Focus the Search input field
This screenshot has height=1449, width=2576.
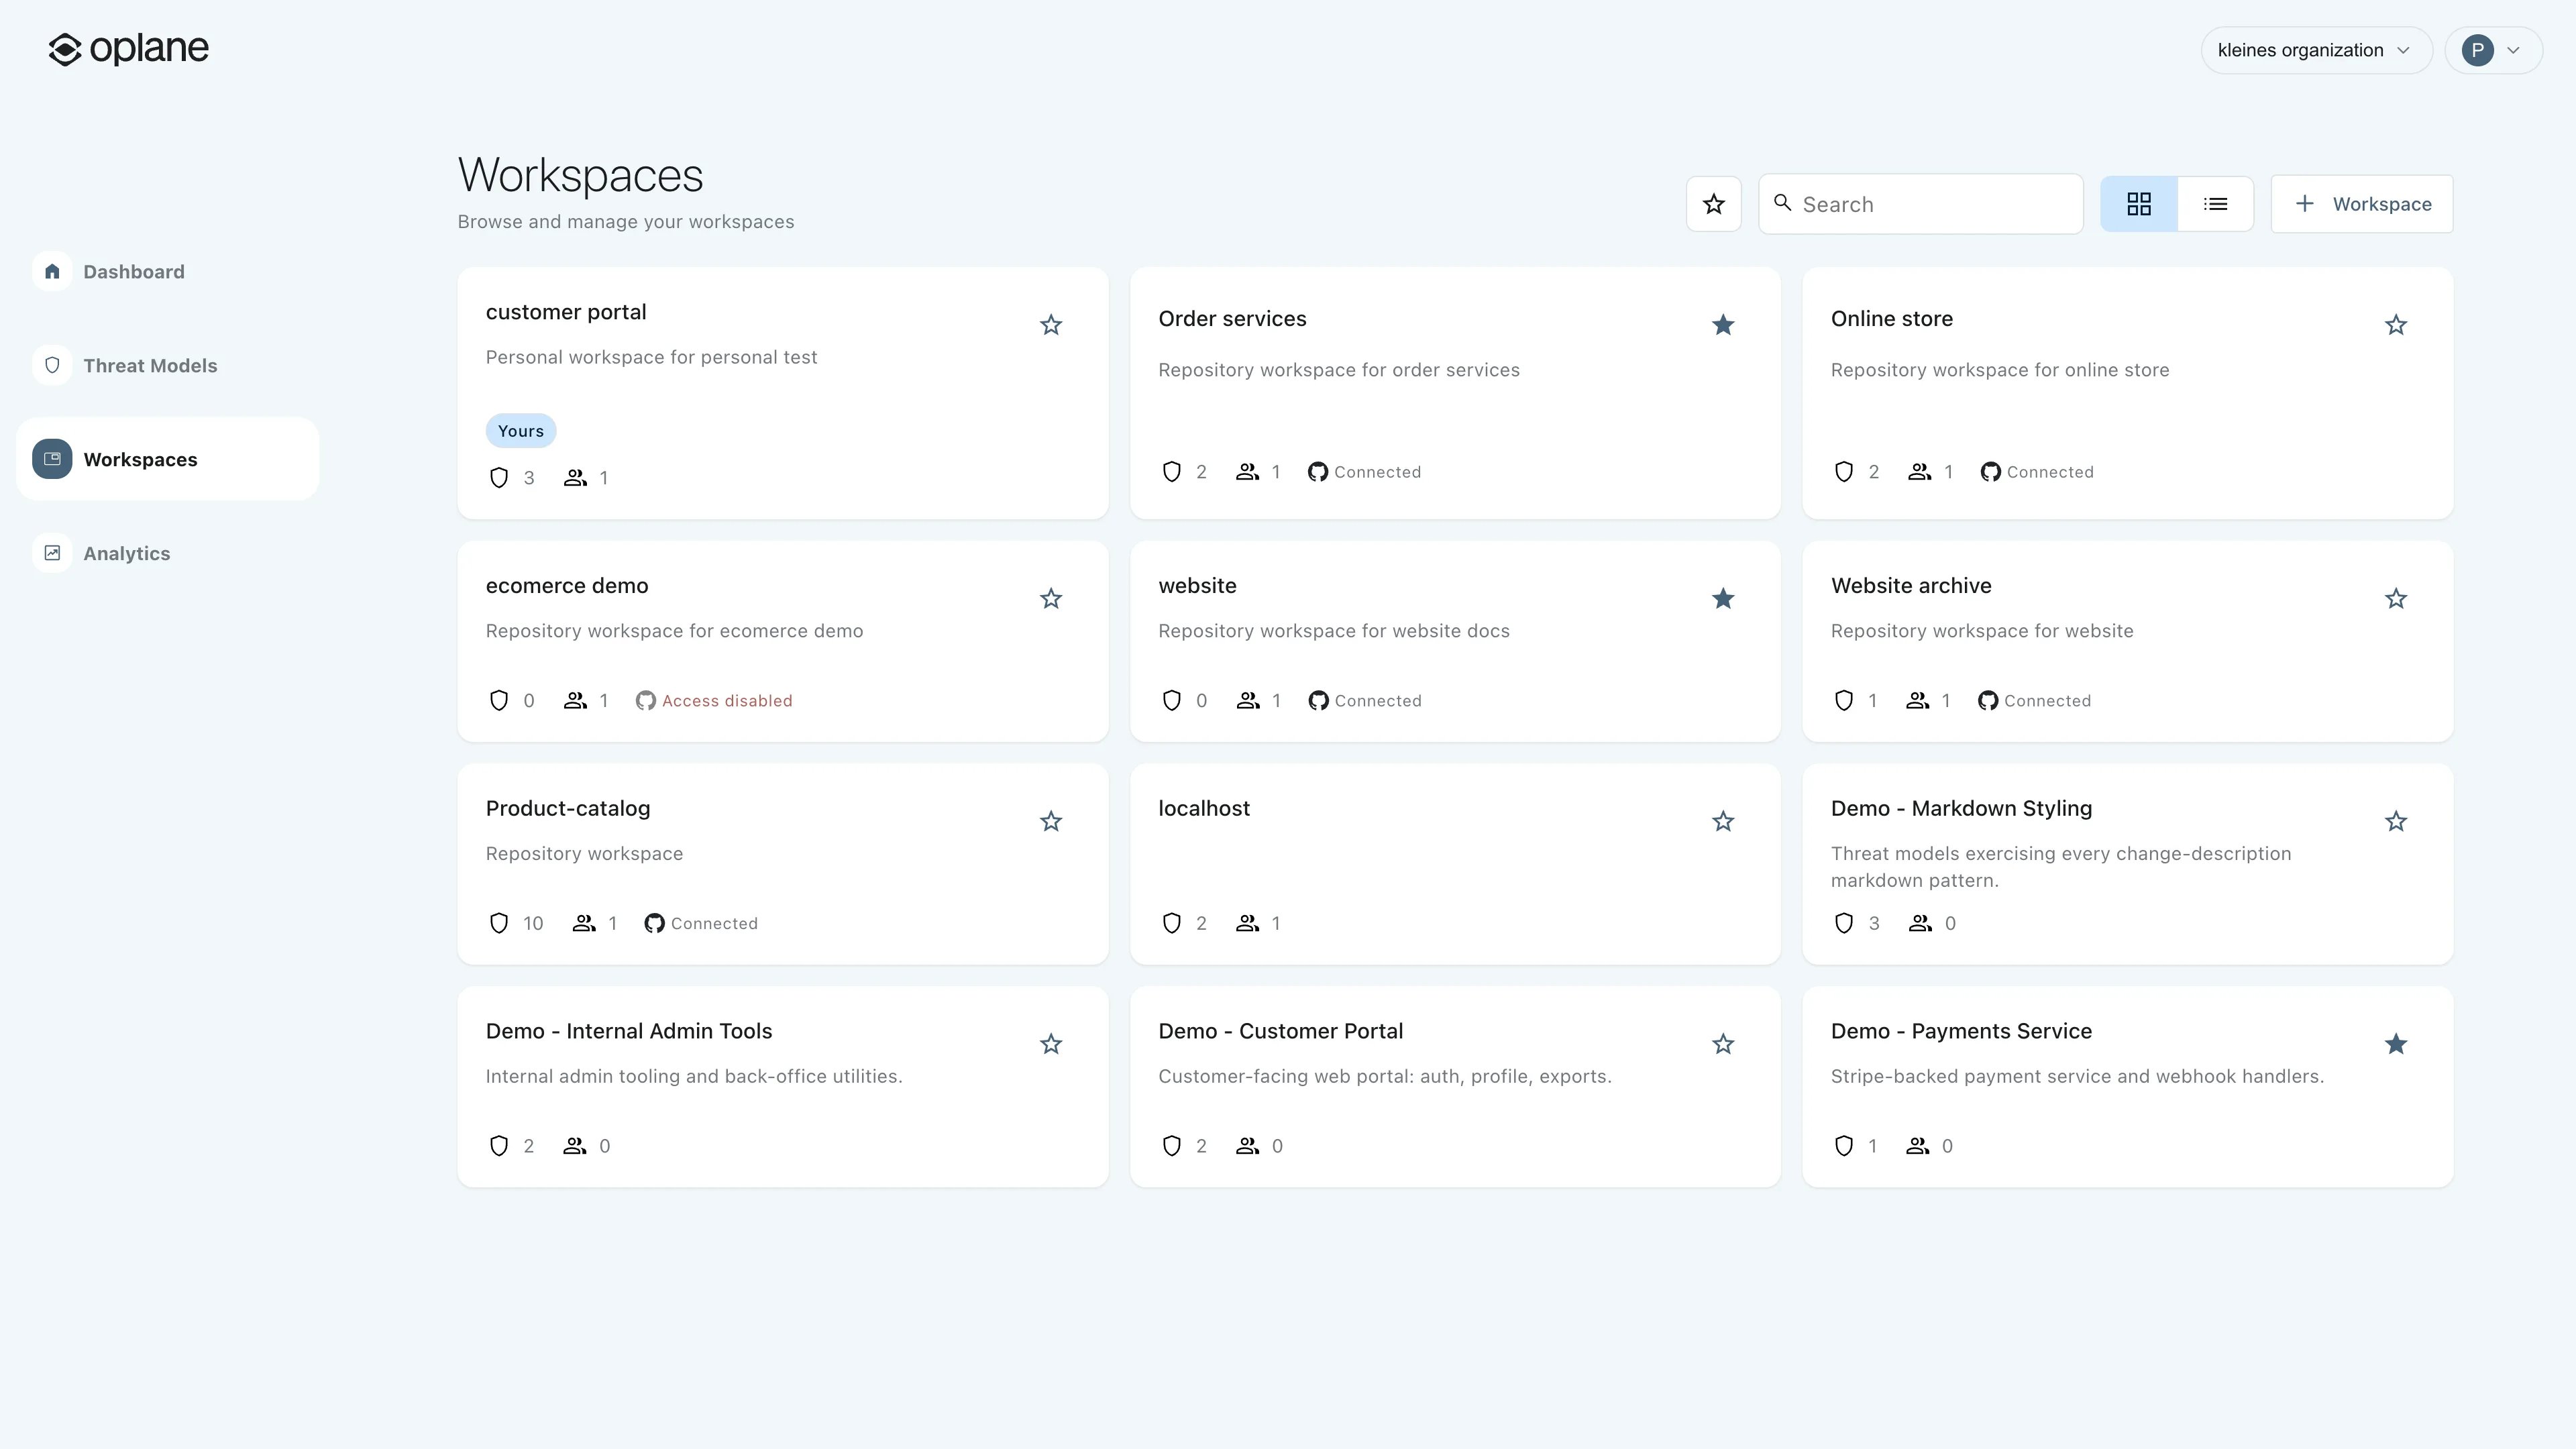pyautogui.click(x=1921, y=204)
